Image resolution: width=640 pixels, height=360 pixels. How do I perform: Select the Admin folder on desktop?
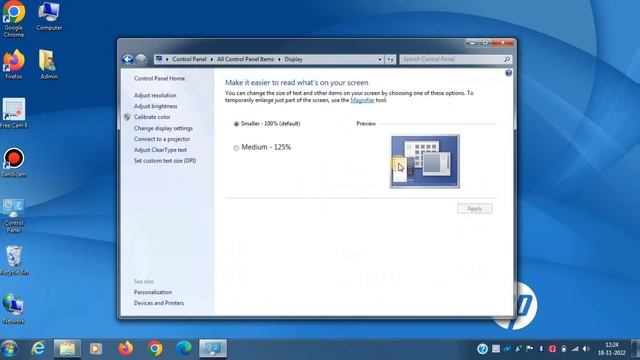(49, 64)
